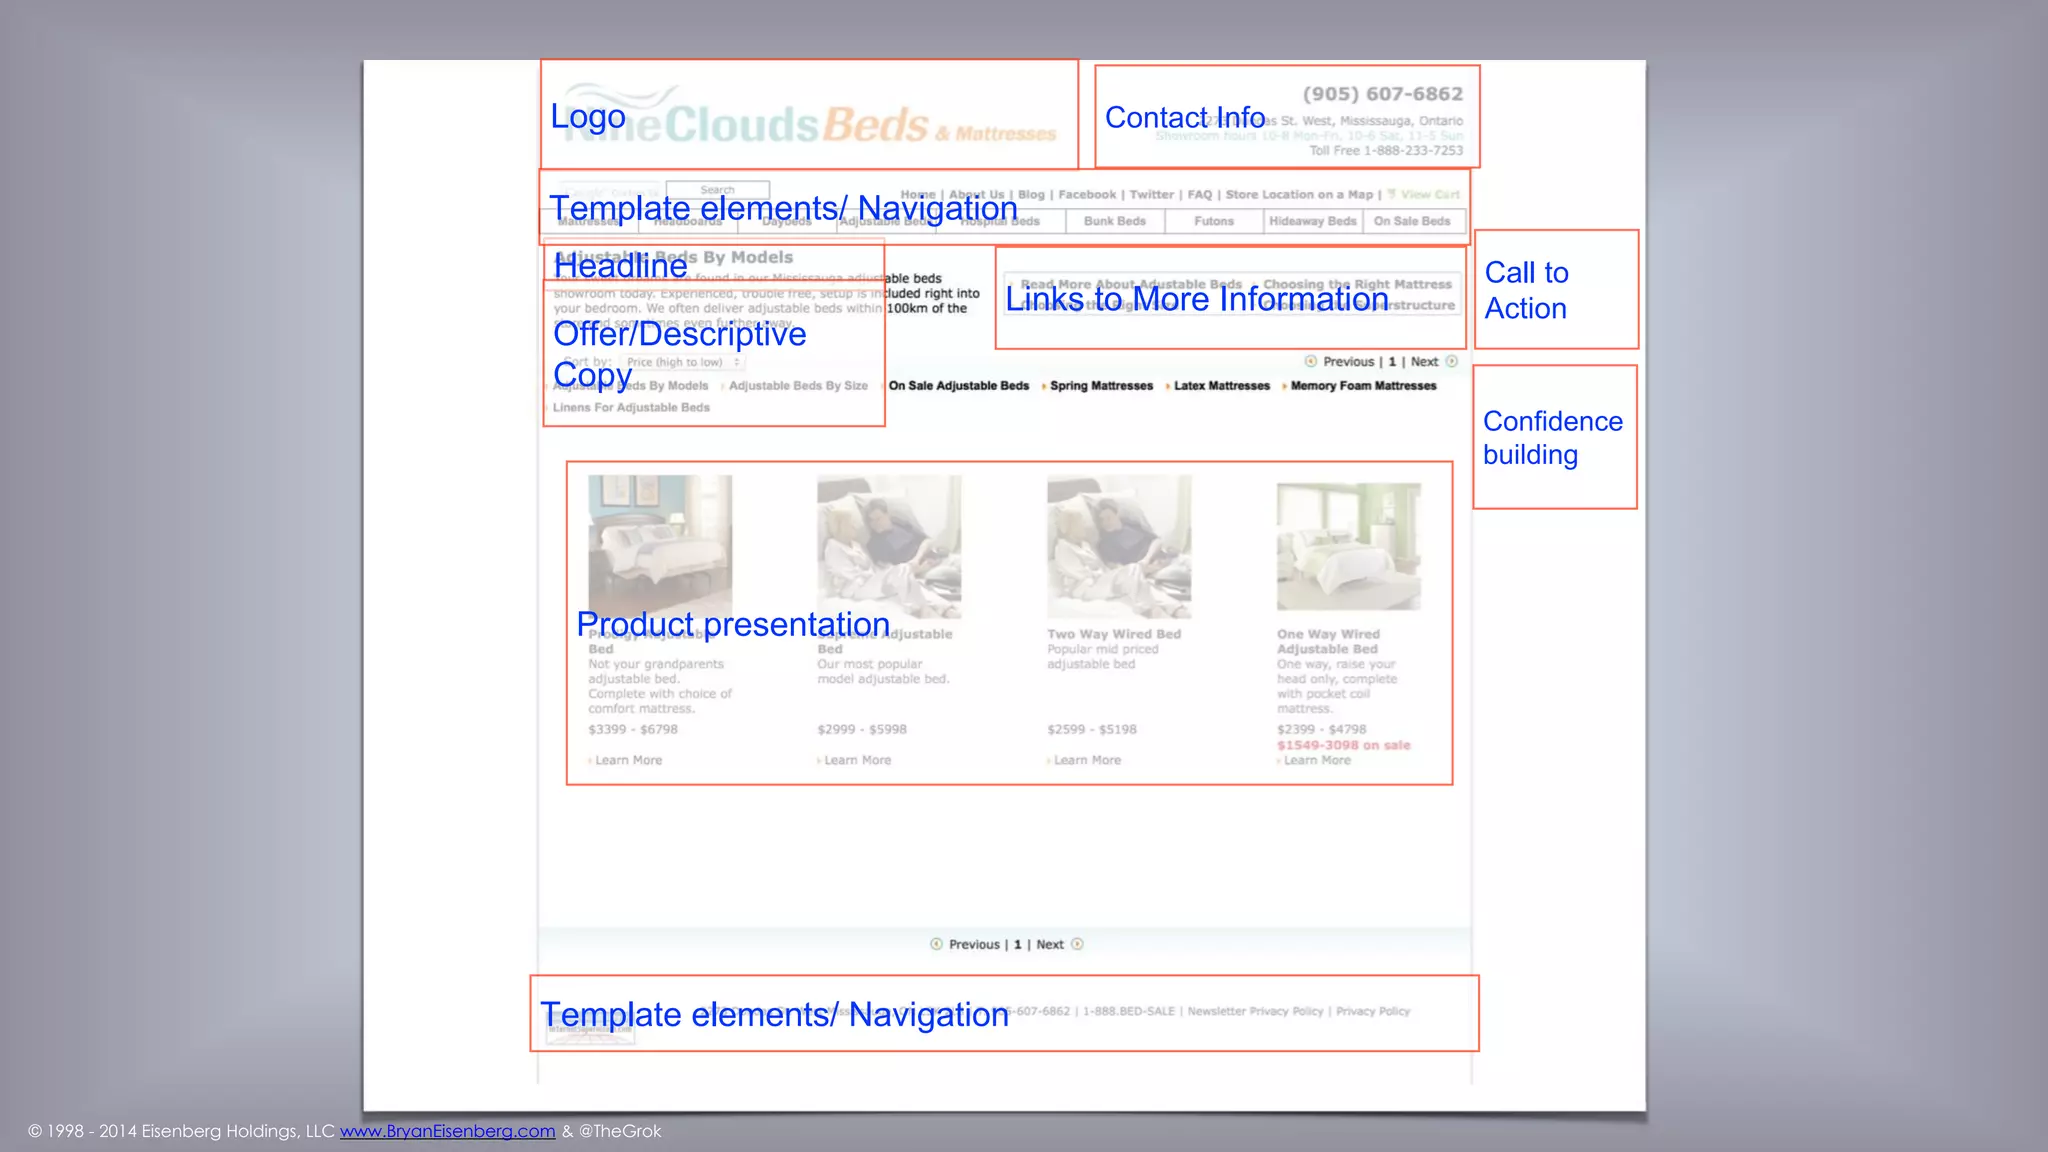
Task: Open the FAQ page link
Action: [x=1200, y=195]
